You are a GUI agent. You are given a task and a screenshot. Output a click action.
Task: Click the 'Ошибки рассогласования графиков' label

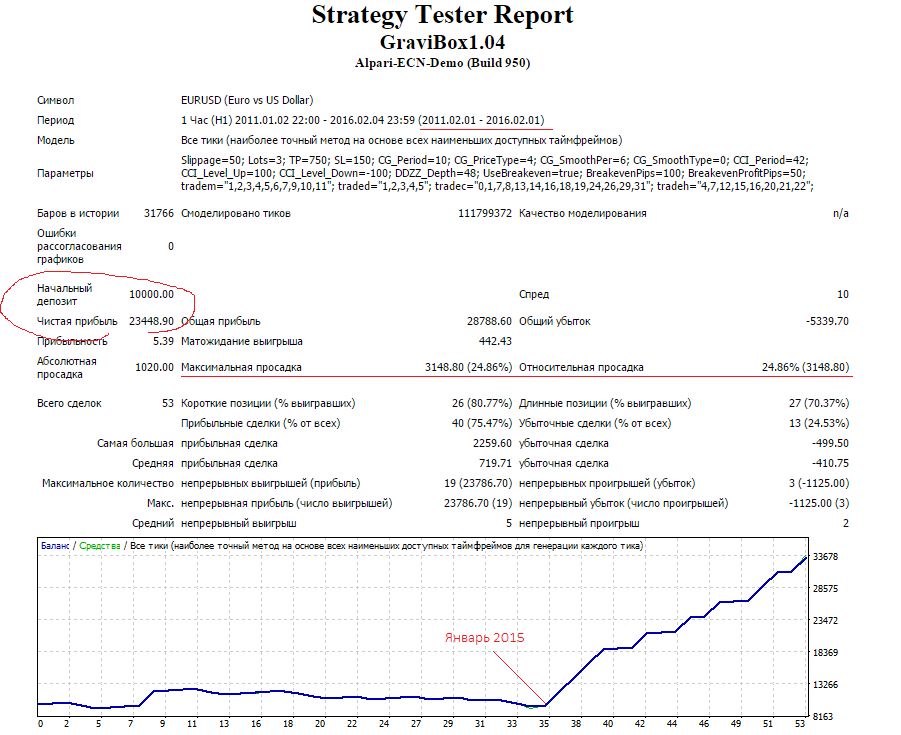coord(79,247)
